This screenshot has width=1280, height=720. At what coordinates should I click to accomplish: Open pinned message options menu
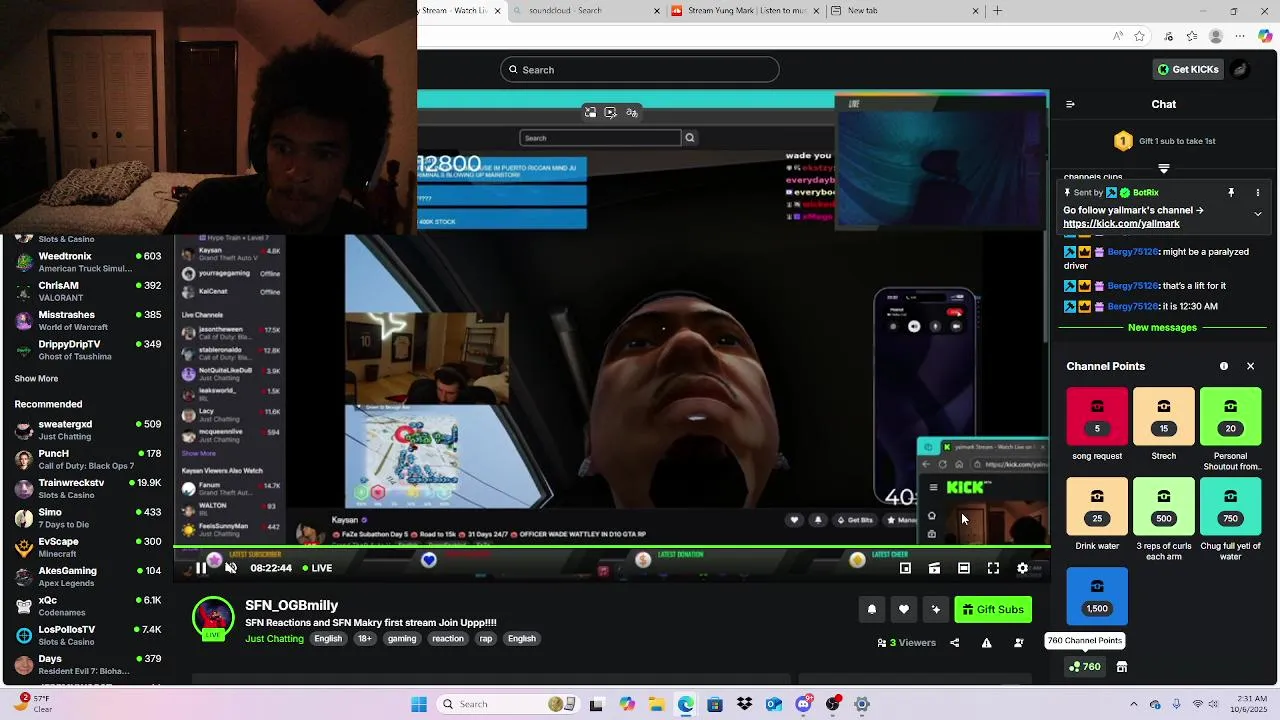1258,192
